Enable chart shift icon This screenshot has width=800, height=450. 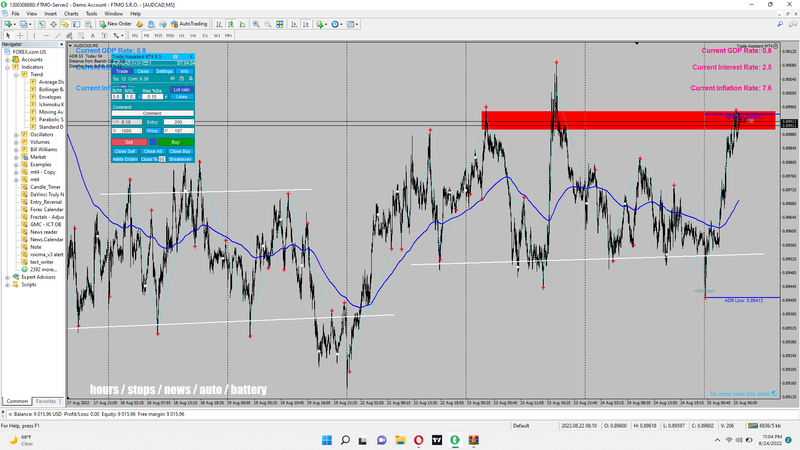click(306, 24)
